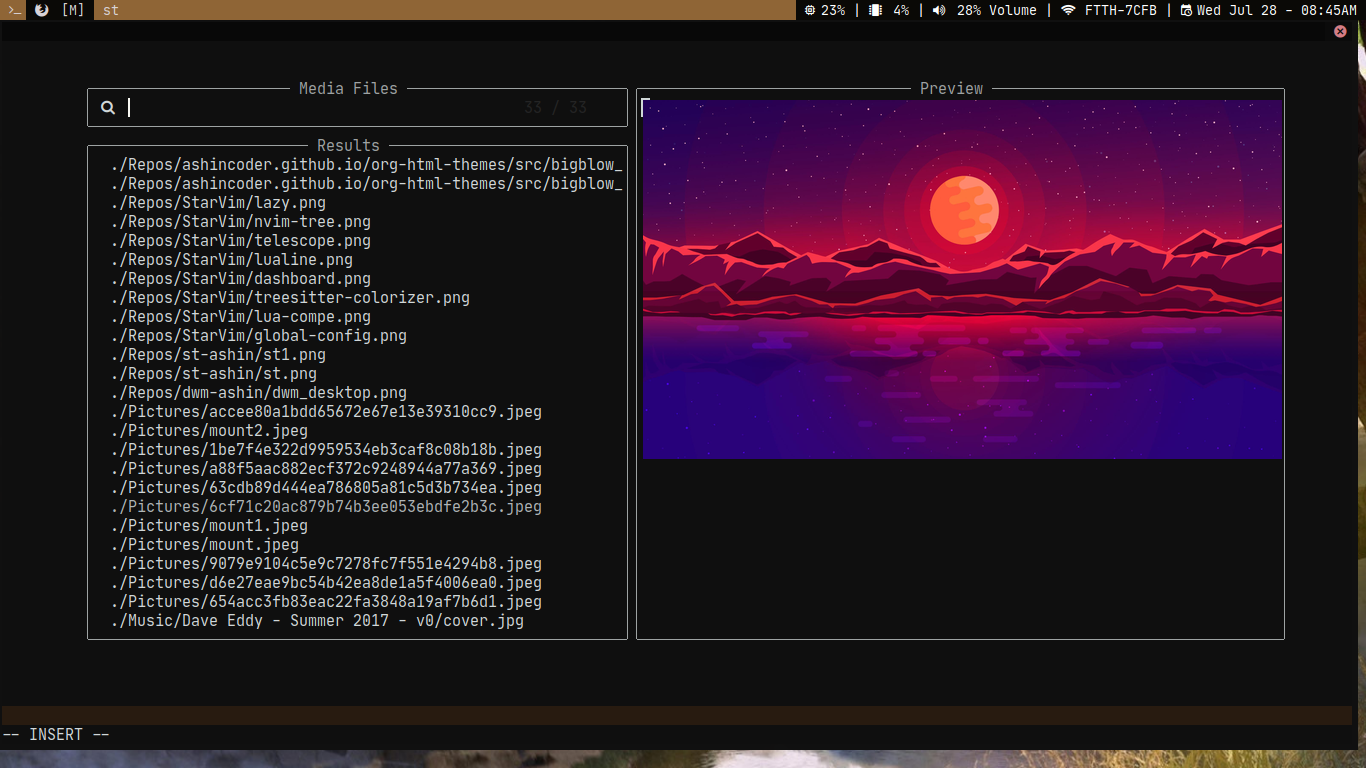Select ./Repos/StarVim/treesitter-colorizer.png result

coord(290,297)
